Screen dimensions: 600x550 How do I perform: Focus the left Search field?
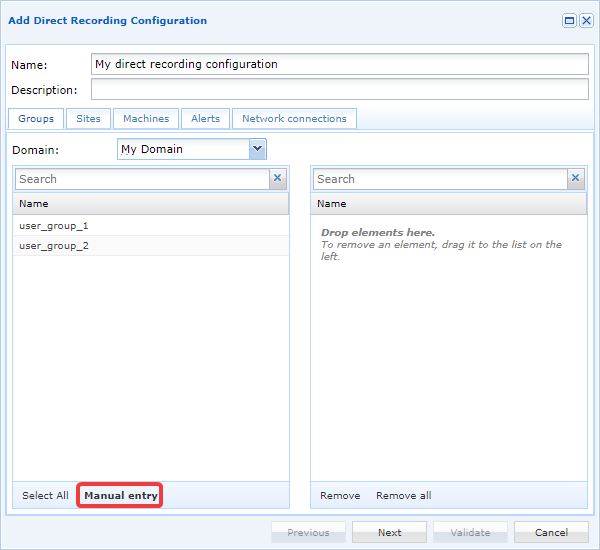[x=142, y=179]
